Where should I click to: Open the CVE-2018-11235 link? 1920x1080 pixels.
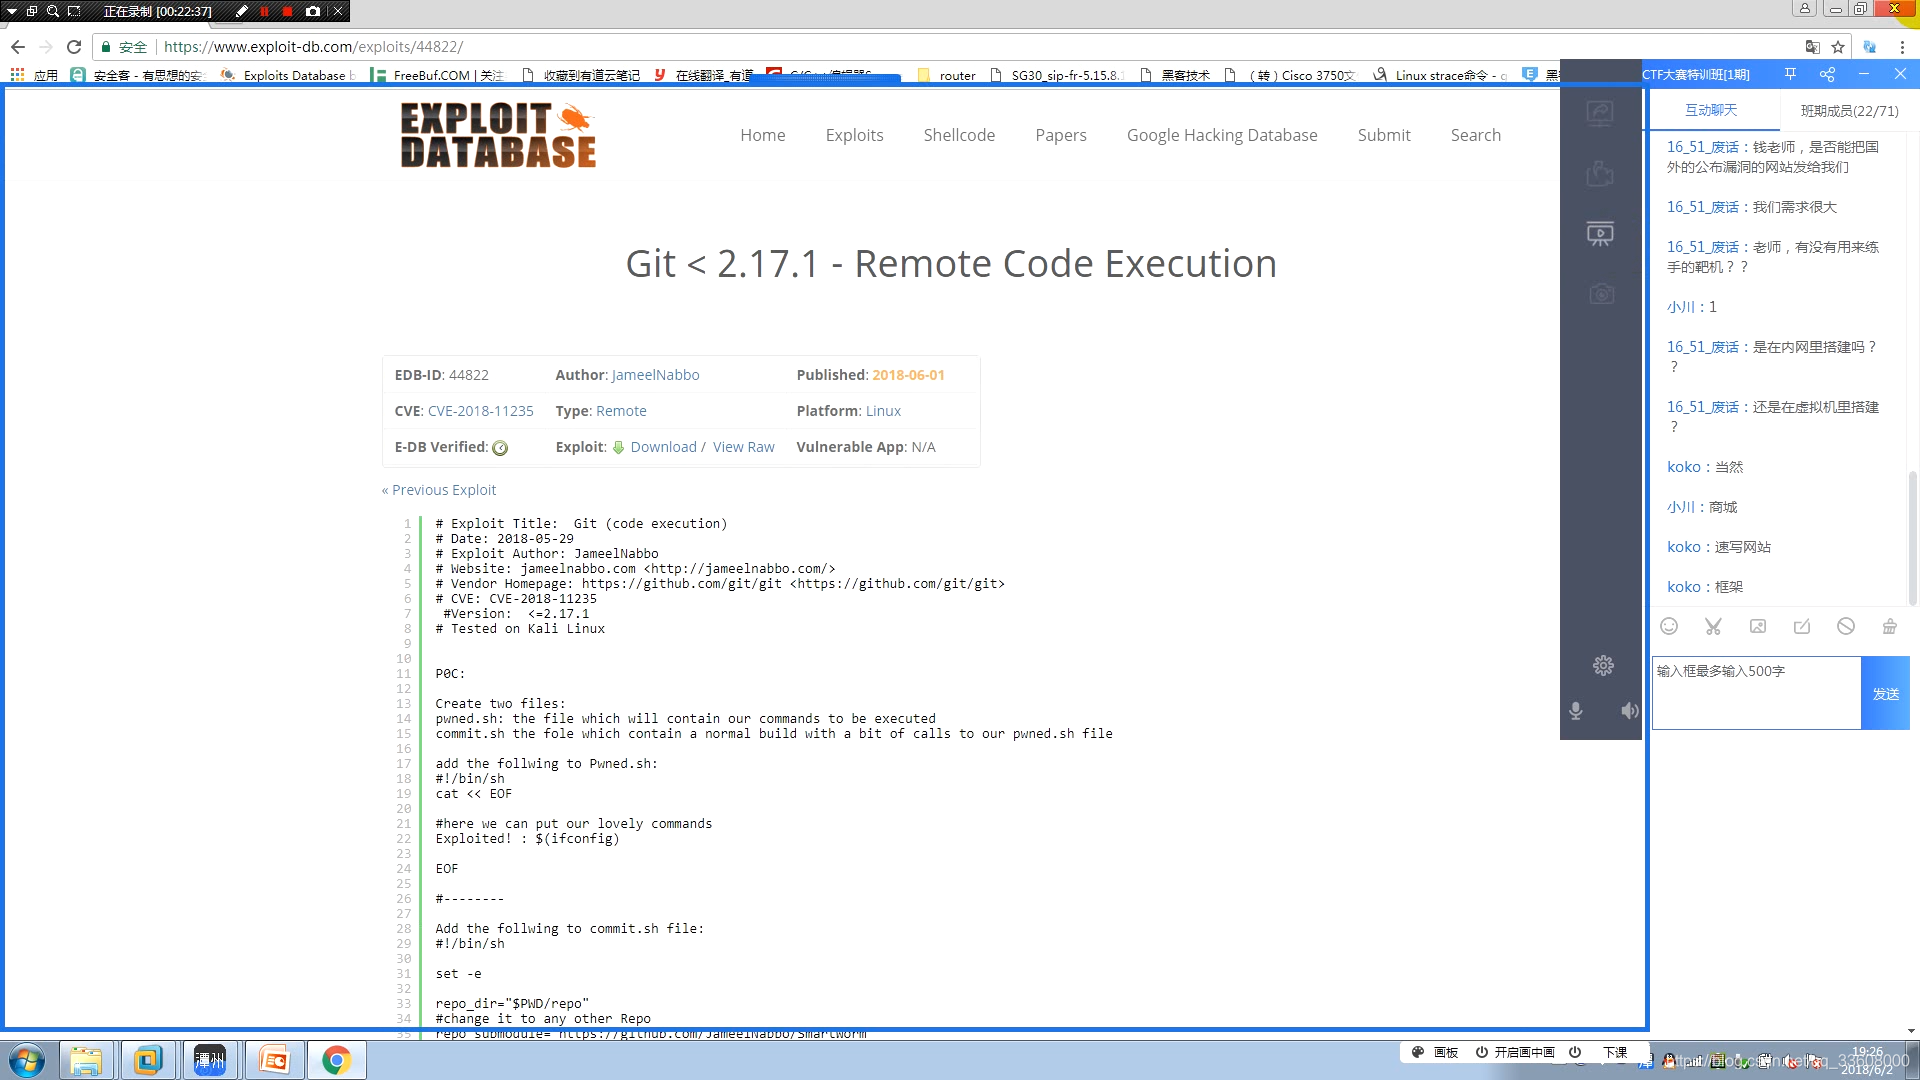[480, 411]
